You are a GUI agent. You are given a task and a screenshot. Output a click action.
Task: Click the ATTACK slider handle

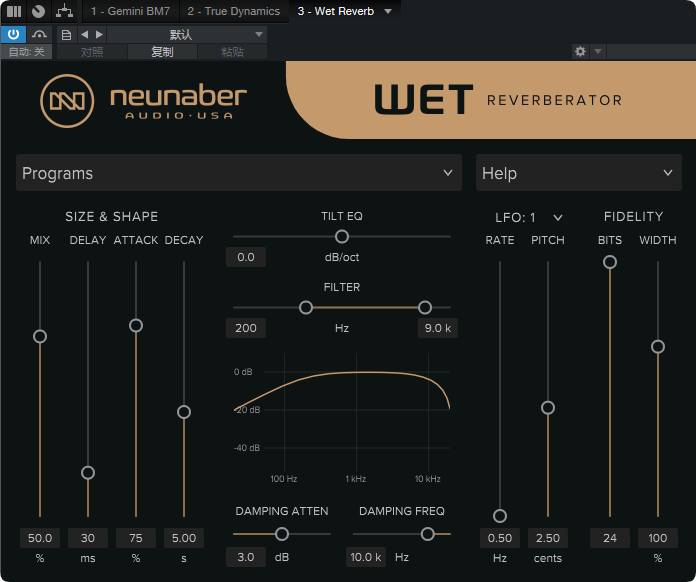tap(136, 325)
